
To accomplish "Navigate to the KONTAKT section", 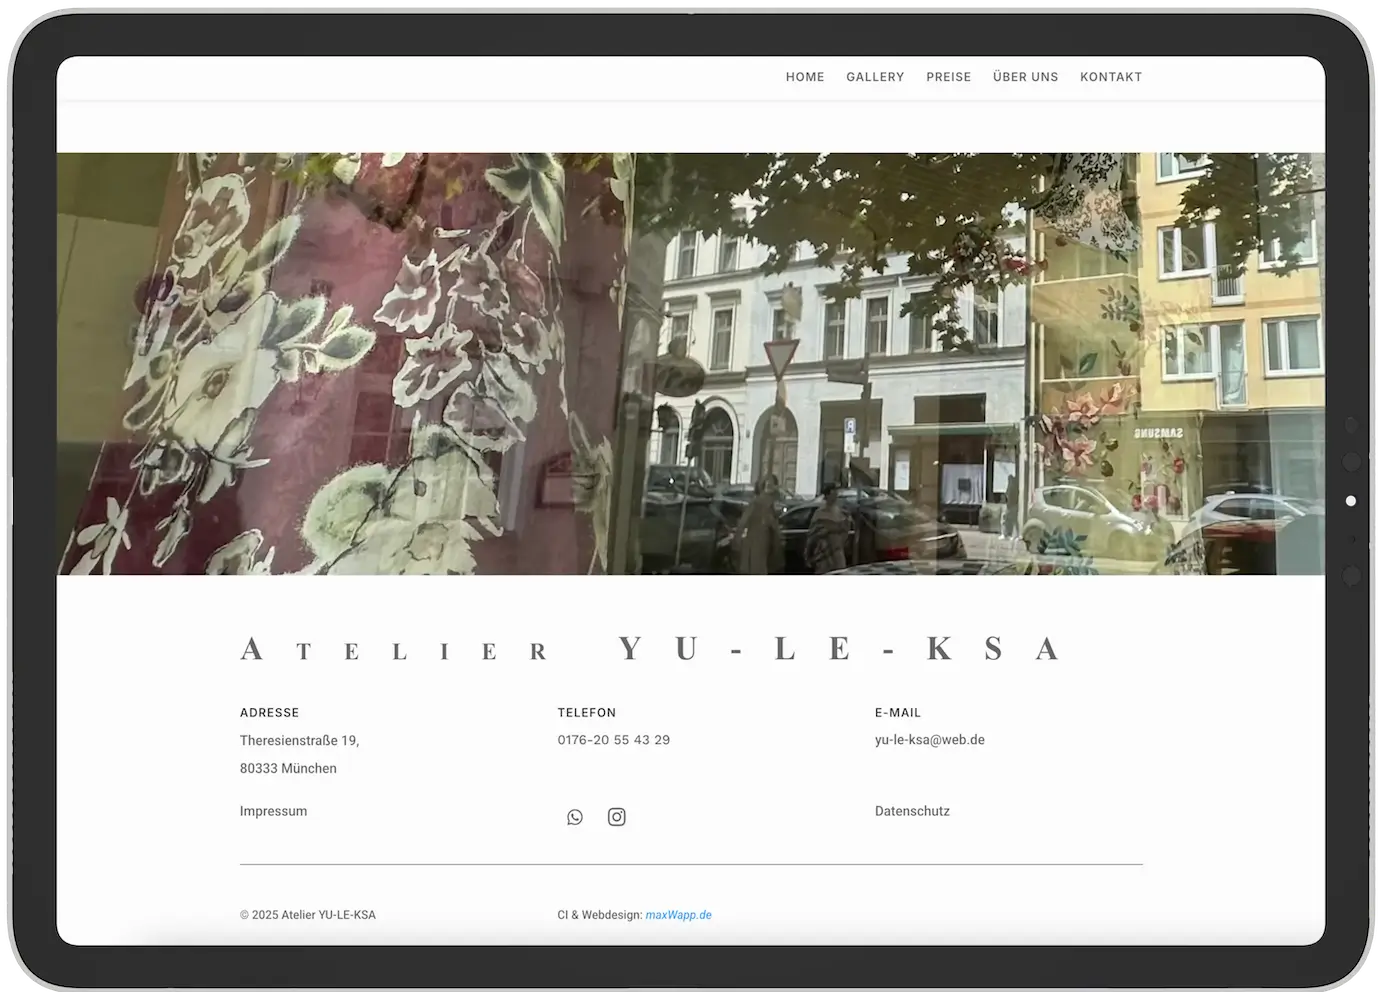I will tap(1111, 77).
